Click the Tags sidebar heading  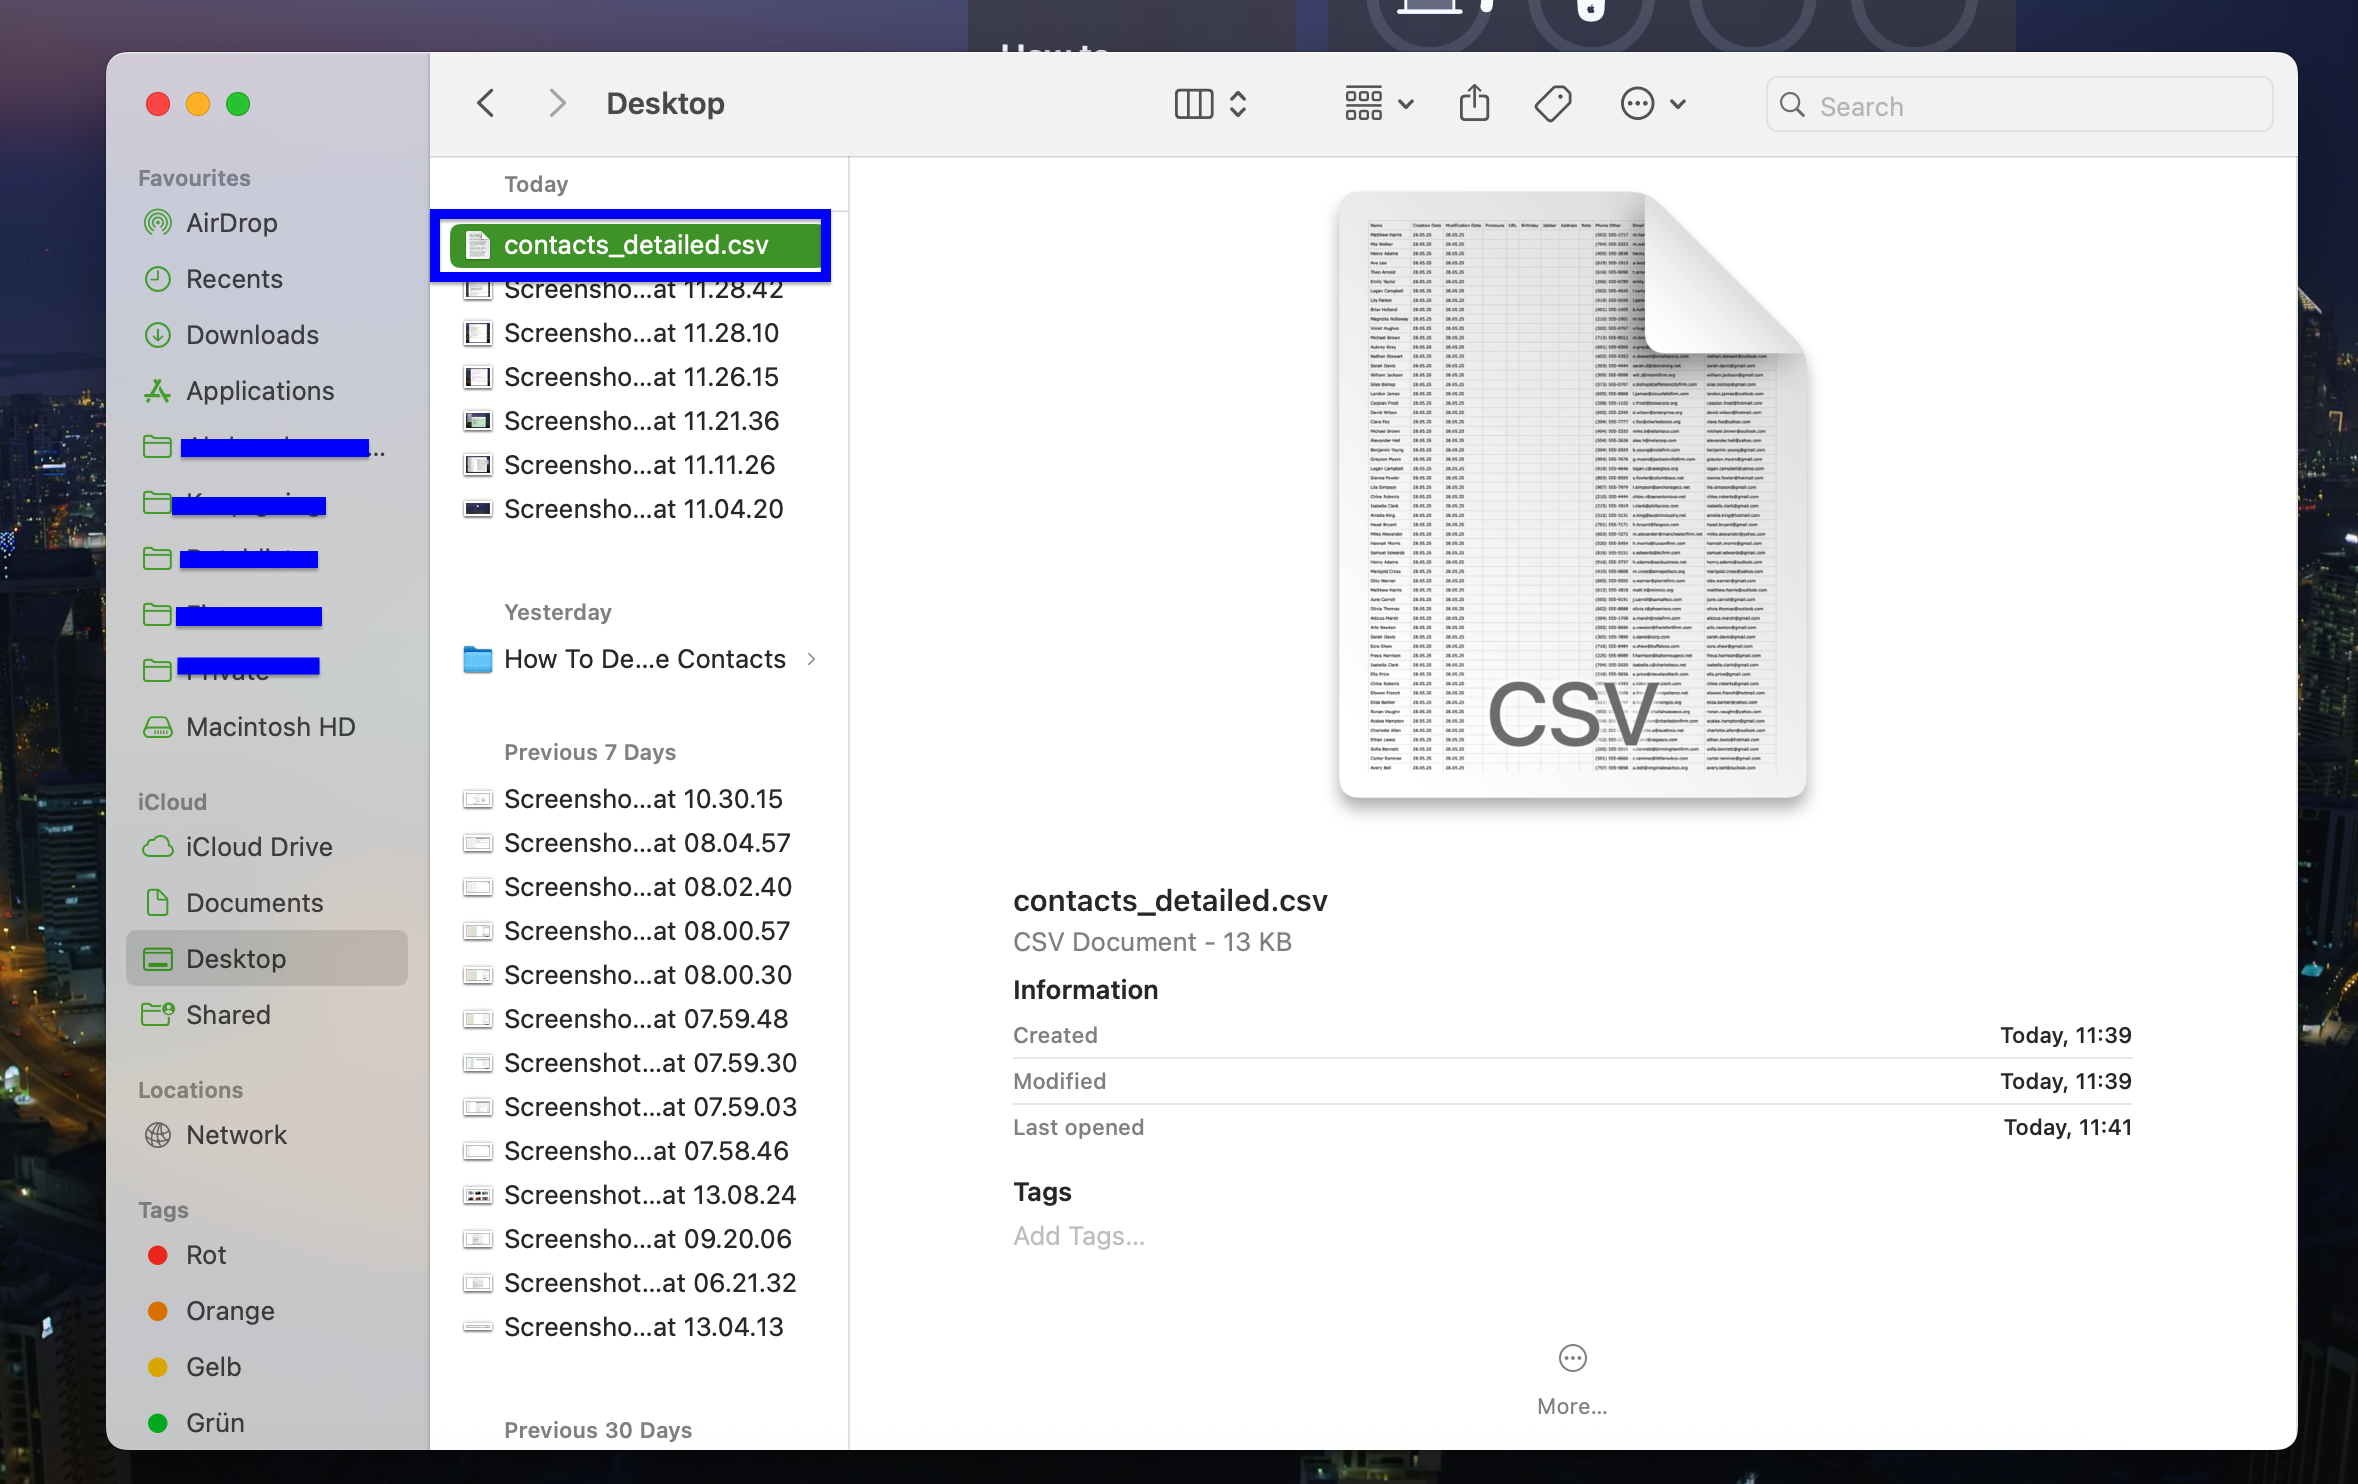pyautogui.click(x=163, y=1210)
